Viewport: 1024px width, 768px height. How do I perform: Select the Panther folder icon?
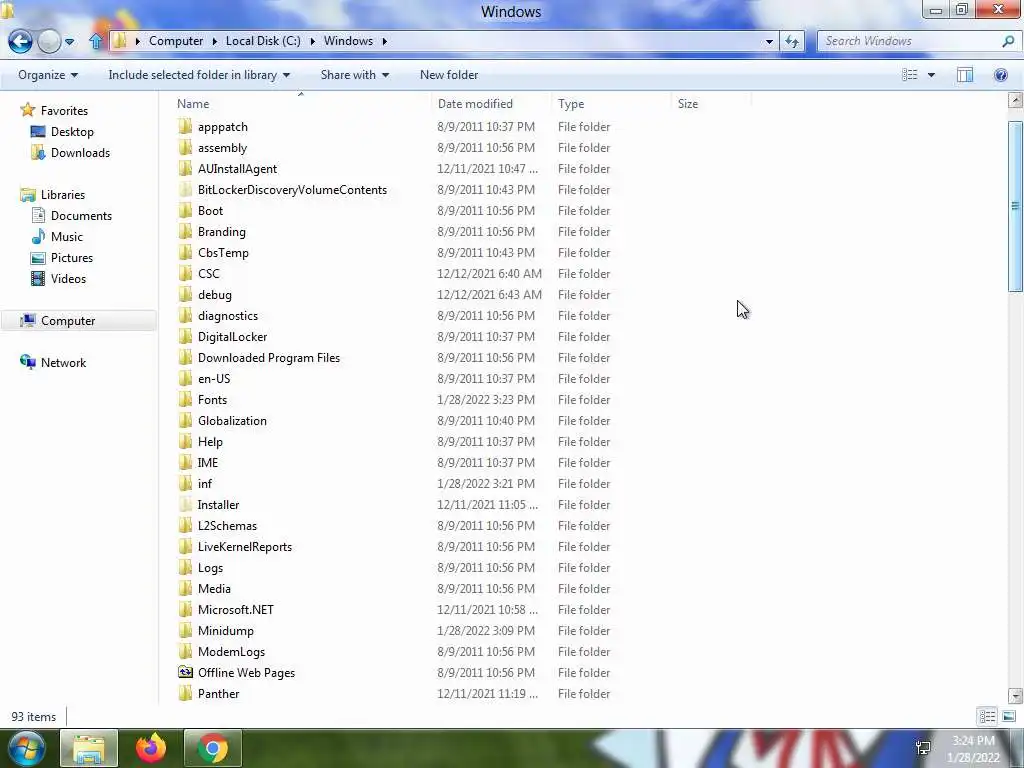click(x=185, y=693)
